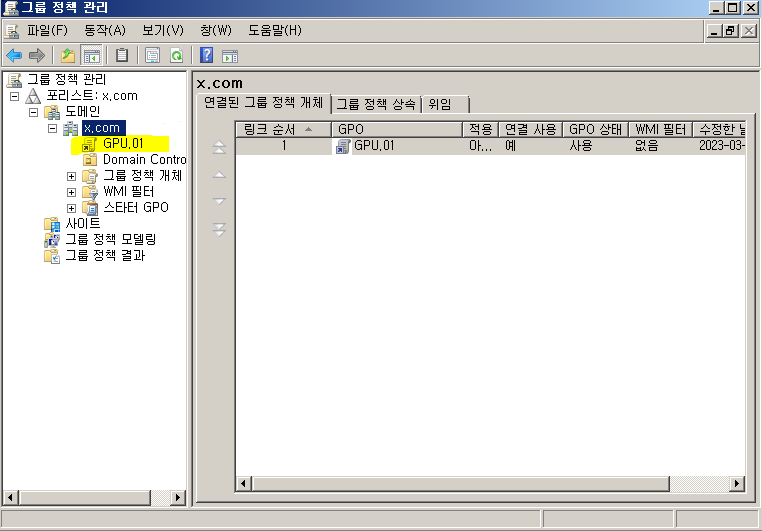Toggle the console tree show/hide icon
762x531 pixels.
click(91, 56)
